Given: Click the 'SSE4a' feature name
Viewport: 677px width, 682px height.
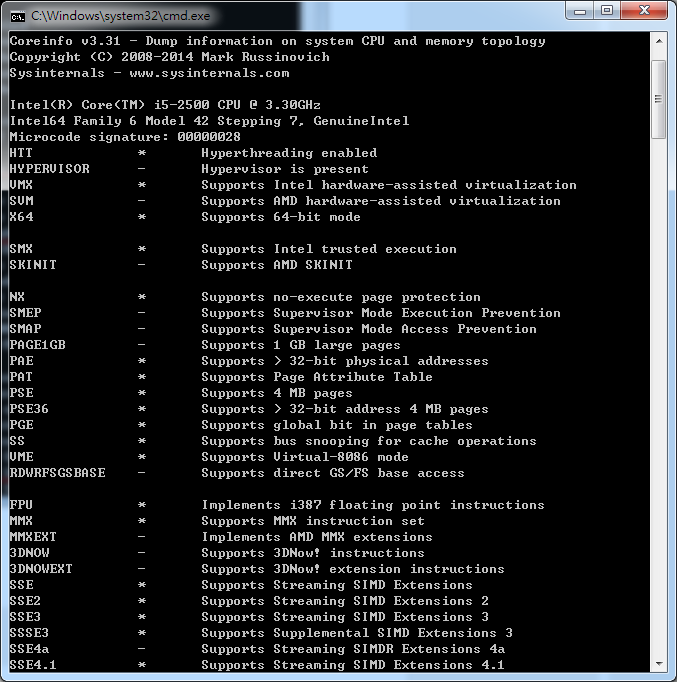Looking at the screenshot, I should coord(29,649).
